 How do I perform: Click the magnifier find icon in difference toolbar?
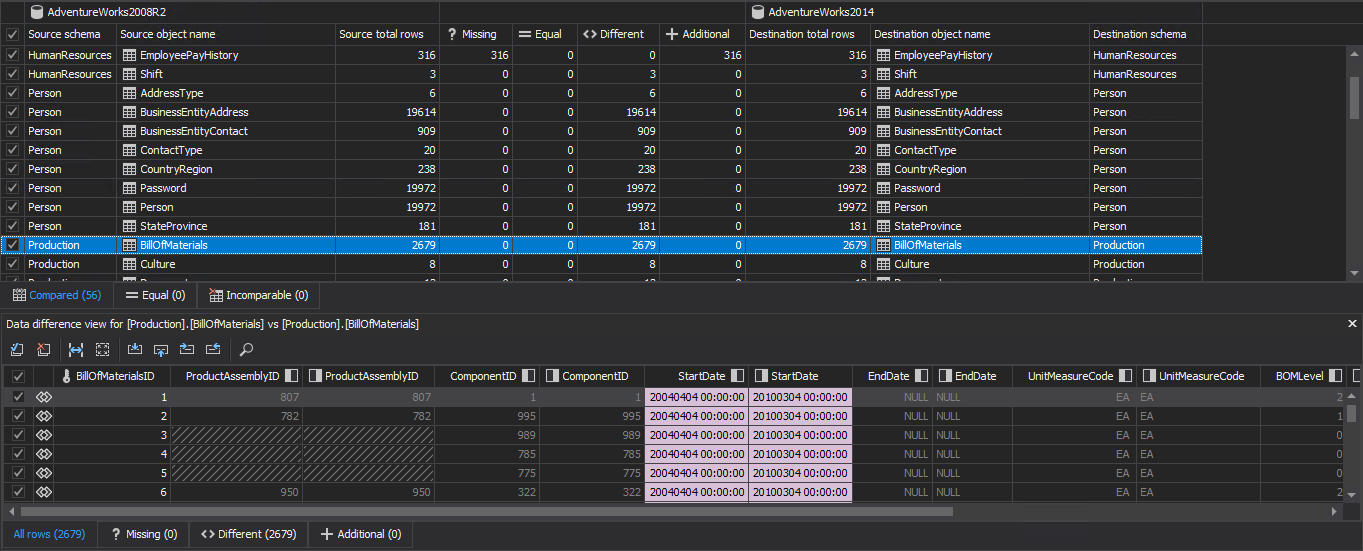pos(246,350)
